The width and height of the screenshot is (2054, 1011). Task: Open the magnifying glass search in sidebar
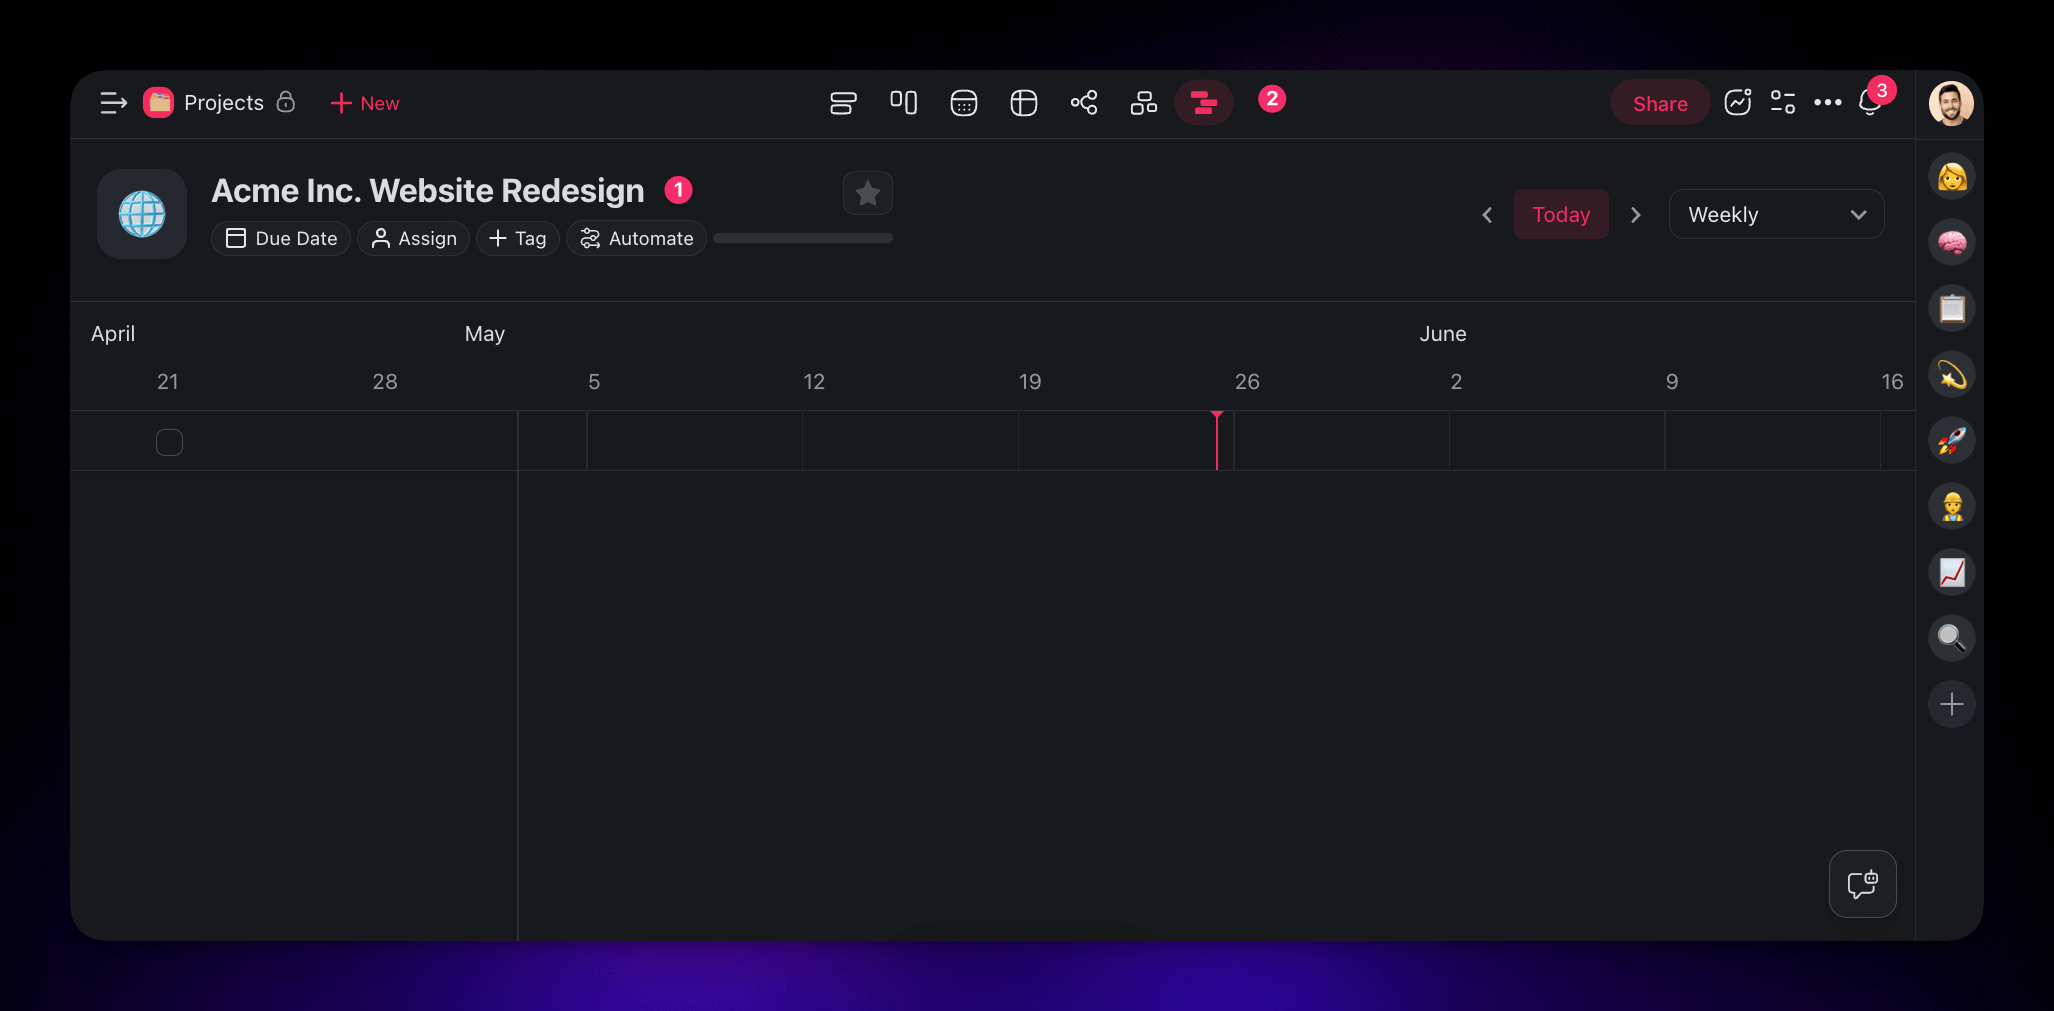[1951, 637]
